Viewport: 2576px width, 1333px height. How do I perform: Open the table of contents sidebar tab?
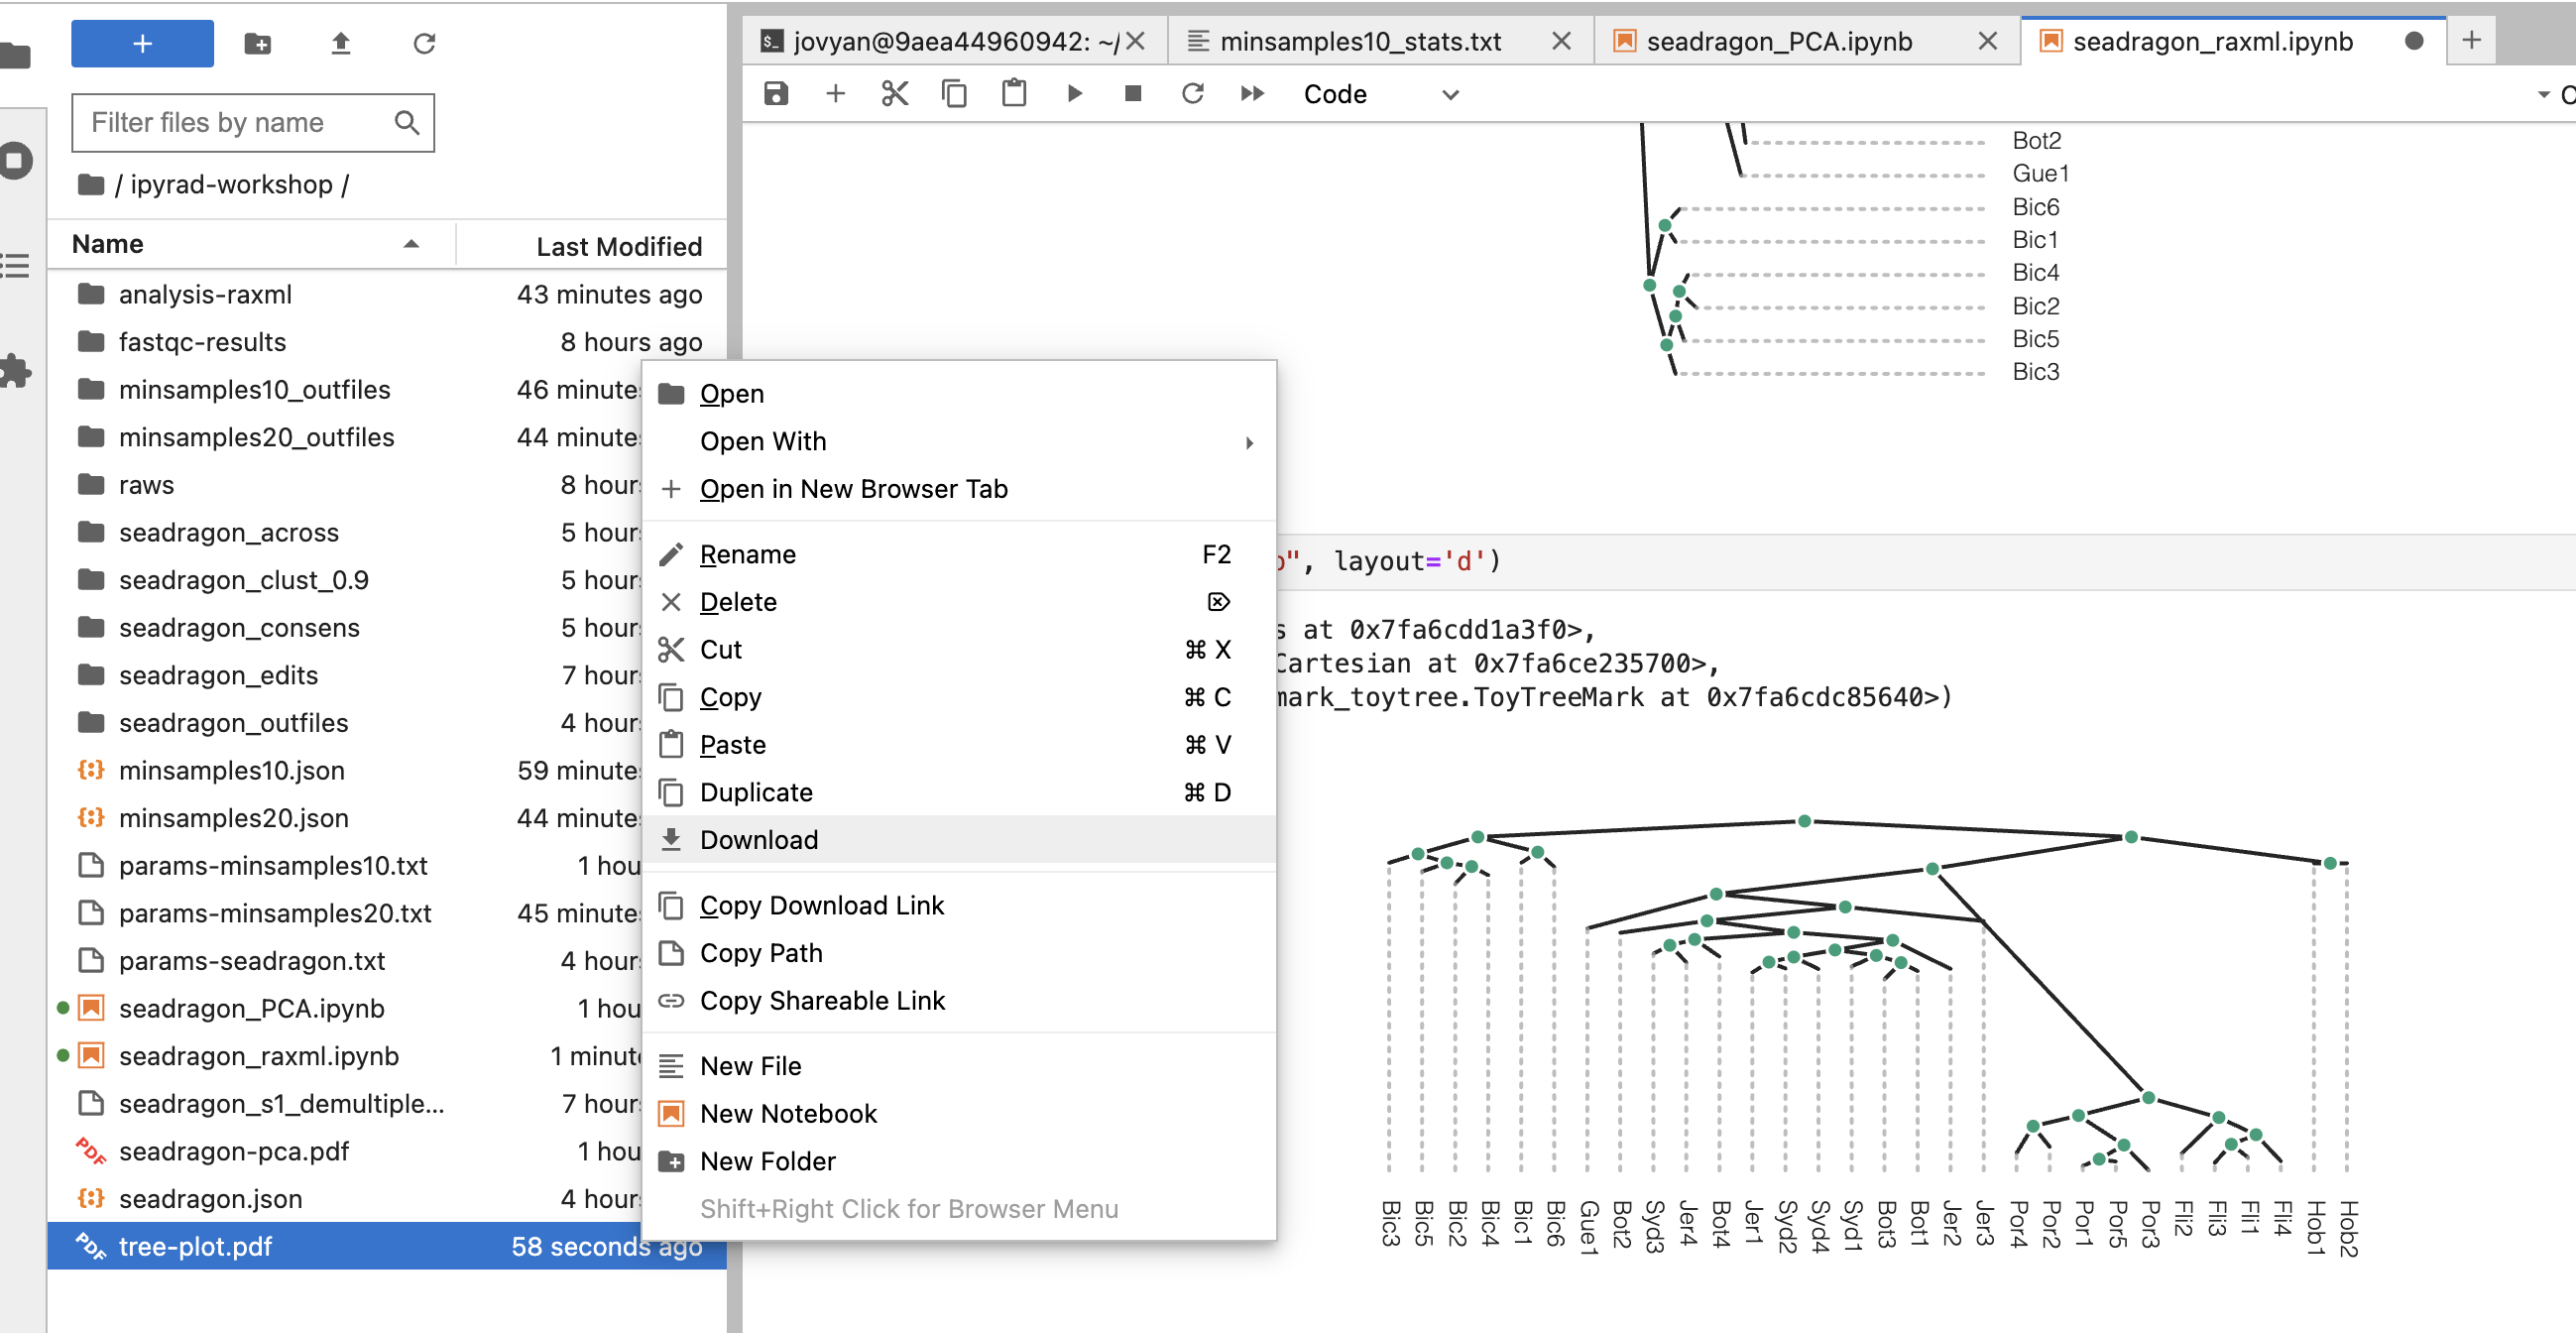click(x=15, y=266)
